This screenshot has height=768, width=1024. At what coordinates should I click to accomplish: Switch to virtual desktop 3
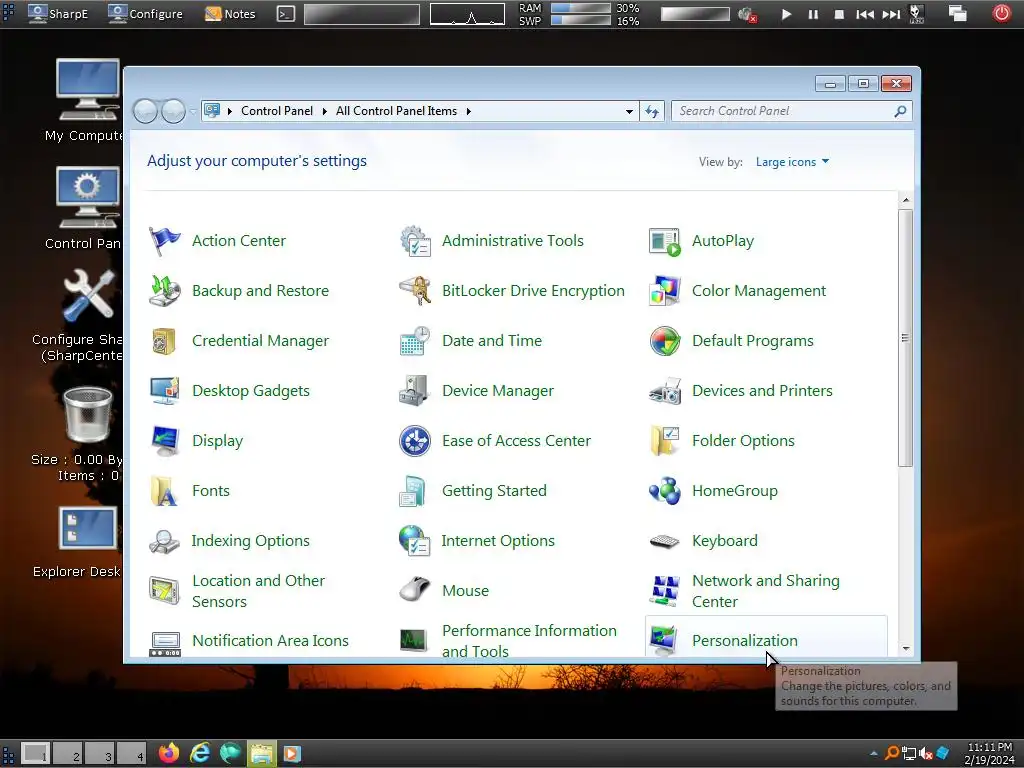pos(100,754)
